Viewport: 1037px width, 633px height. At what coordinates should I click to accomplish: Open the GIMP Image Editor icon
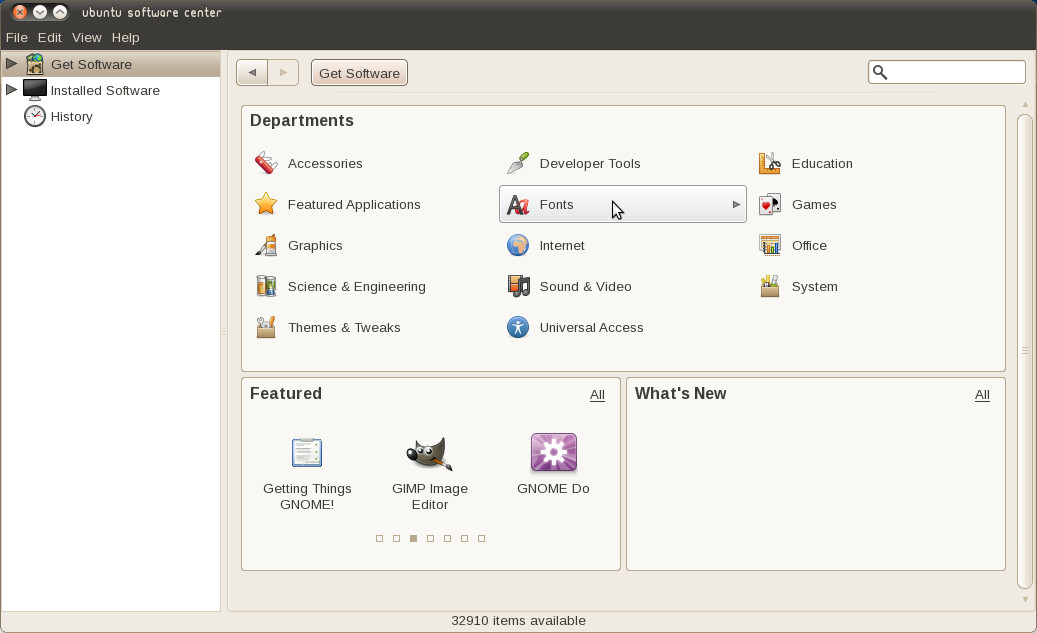430,453
